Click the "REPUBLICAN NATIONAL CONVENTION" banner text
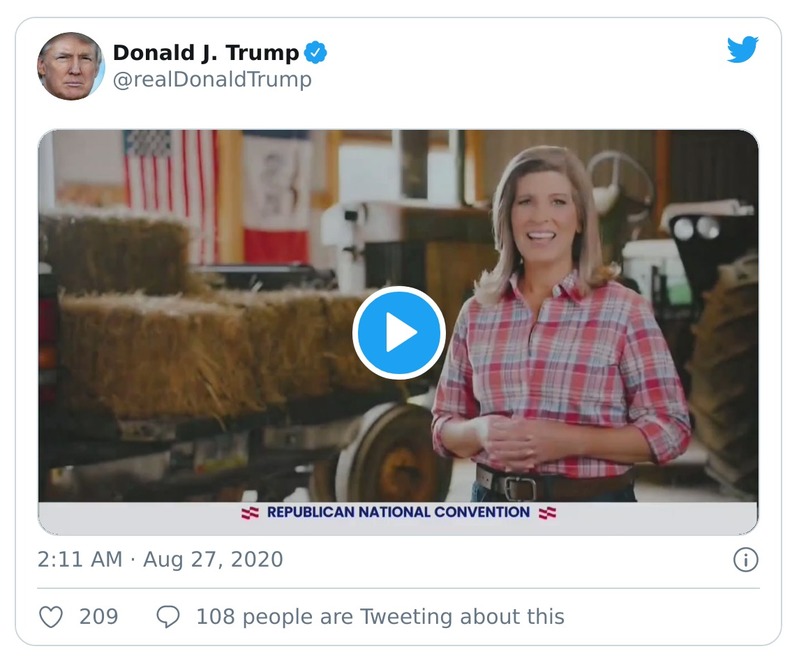 pyautogui.click(x=399, y=513)
